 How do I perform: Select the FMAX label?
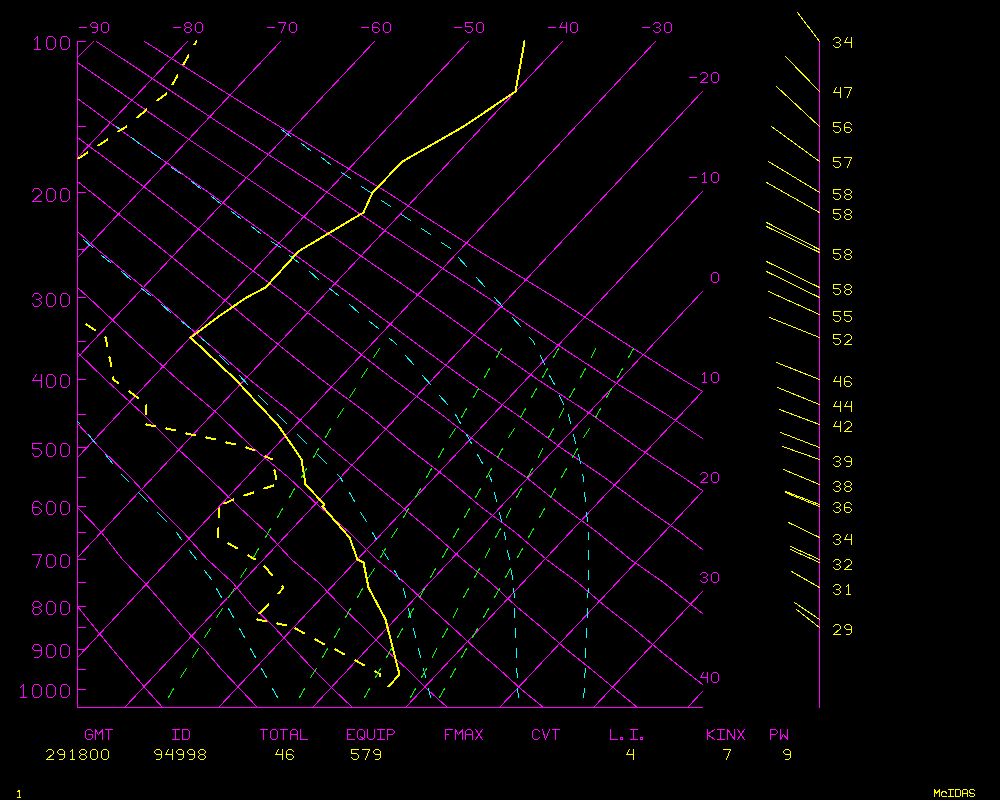click(x=463, y=735)
